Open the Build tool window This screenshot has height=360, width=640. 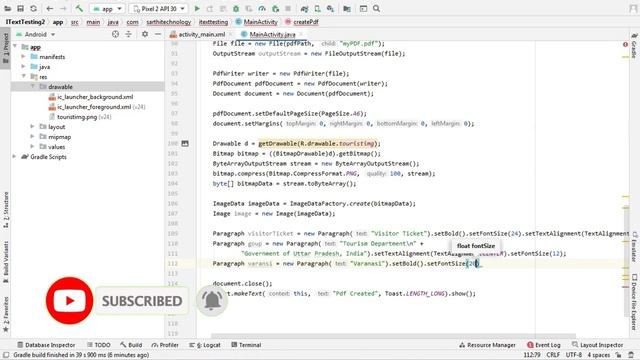(131, 345)
